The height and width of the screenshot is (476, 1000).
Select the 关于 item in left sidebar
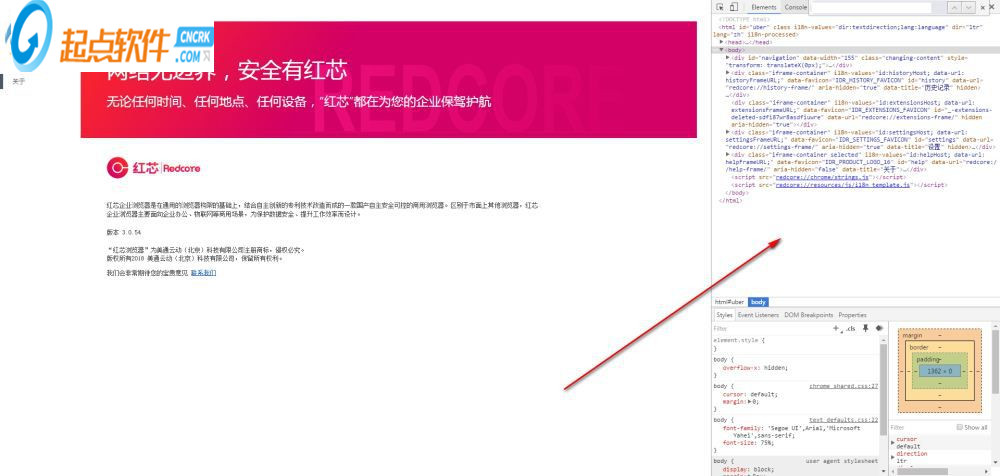pyautogui.click(x=18, y=82)
